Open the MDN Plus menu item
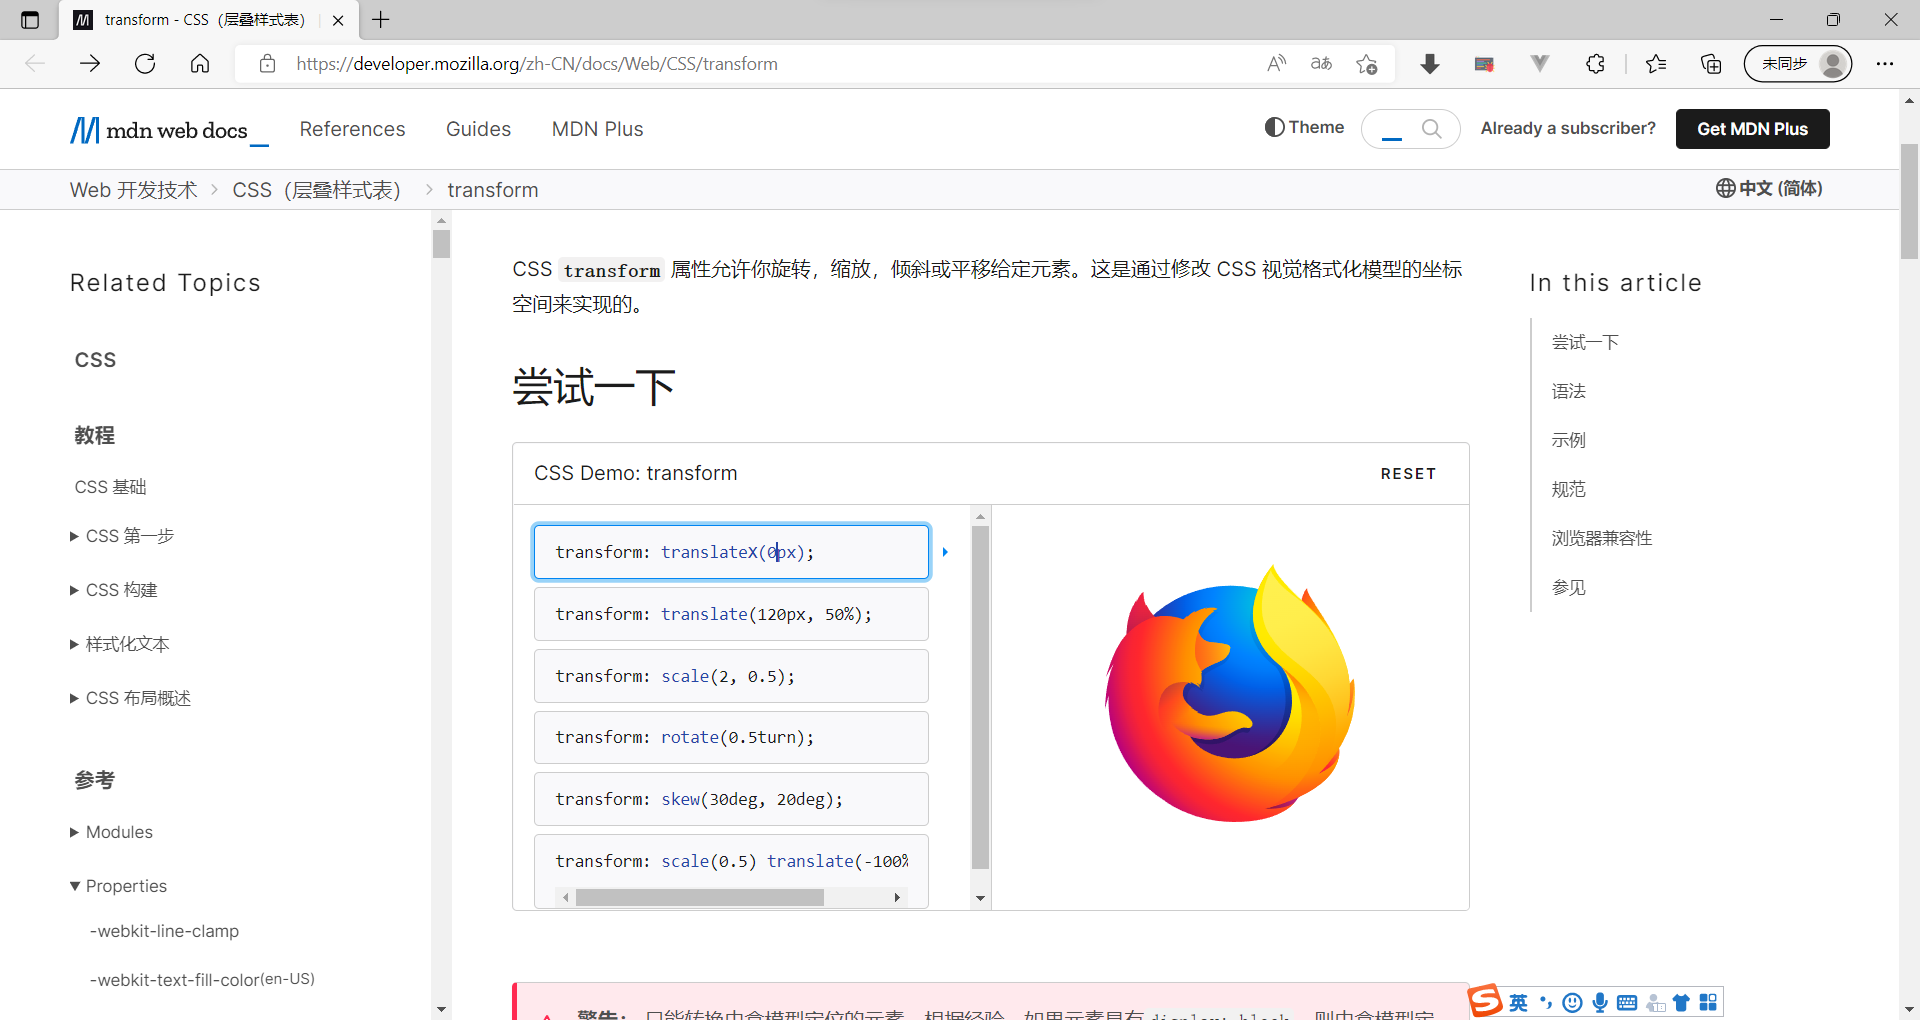The height and width of the screenshot is (1020, 1920). point(597,129)
